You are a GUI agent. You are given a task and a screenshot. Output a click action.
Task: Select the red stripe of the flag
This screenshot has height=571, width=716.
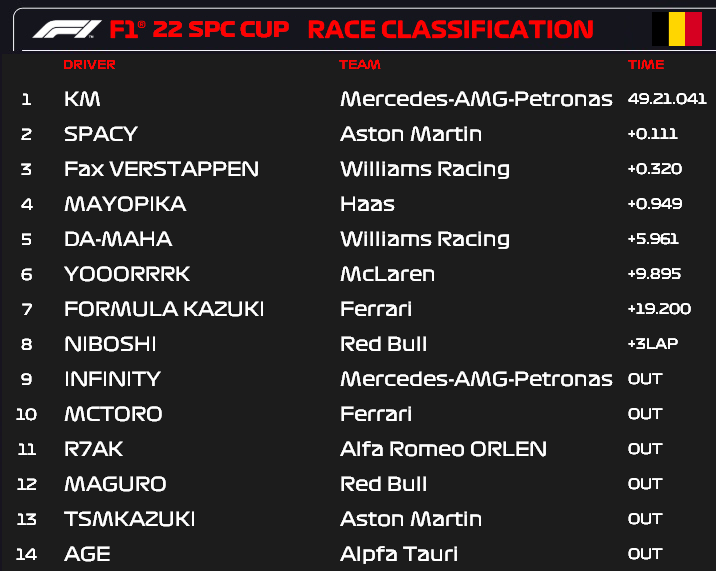[x=694, y=29]
